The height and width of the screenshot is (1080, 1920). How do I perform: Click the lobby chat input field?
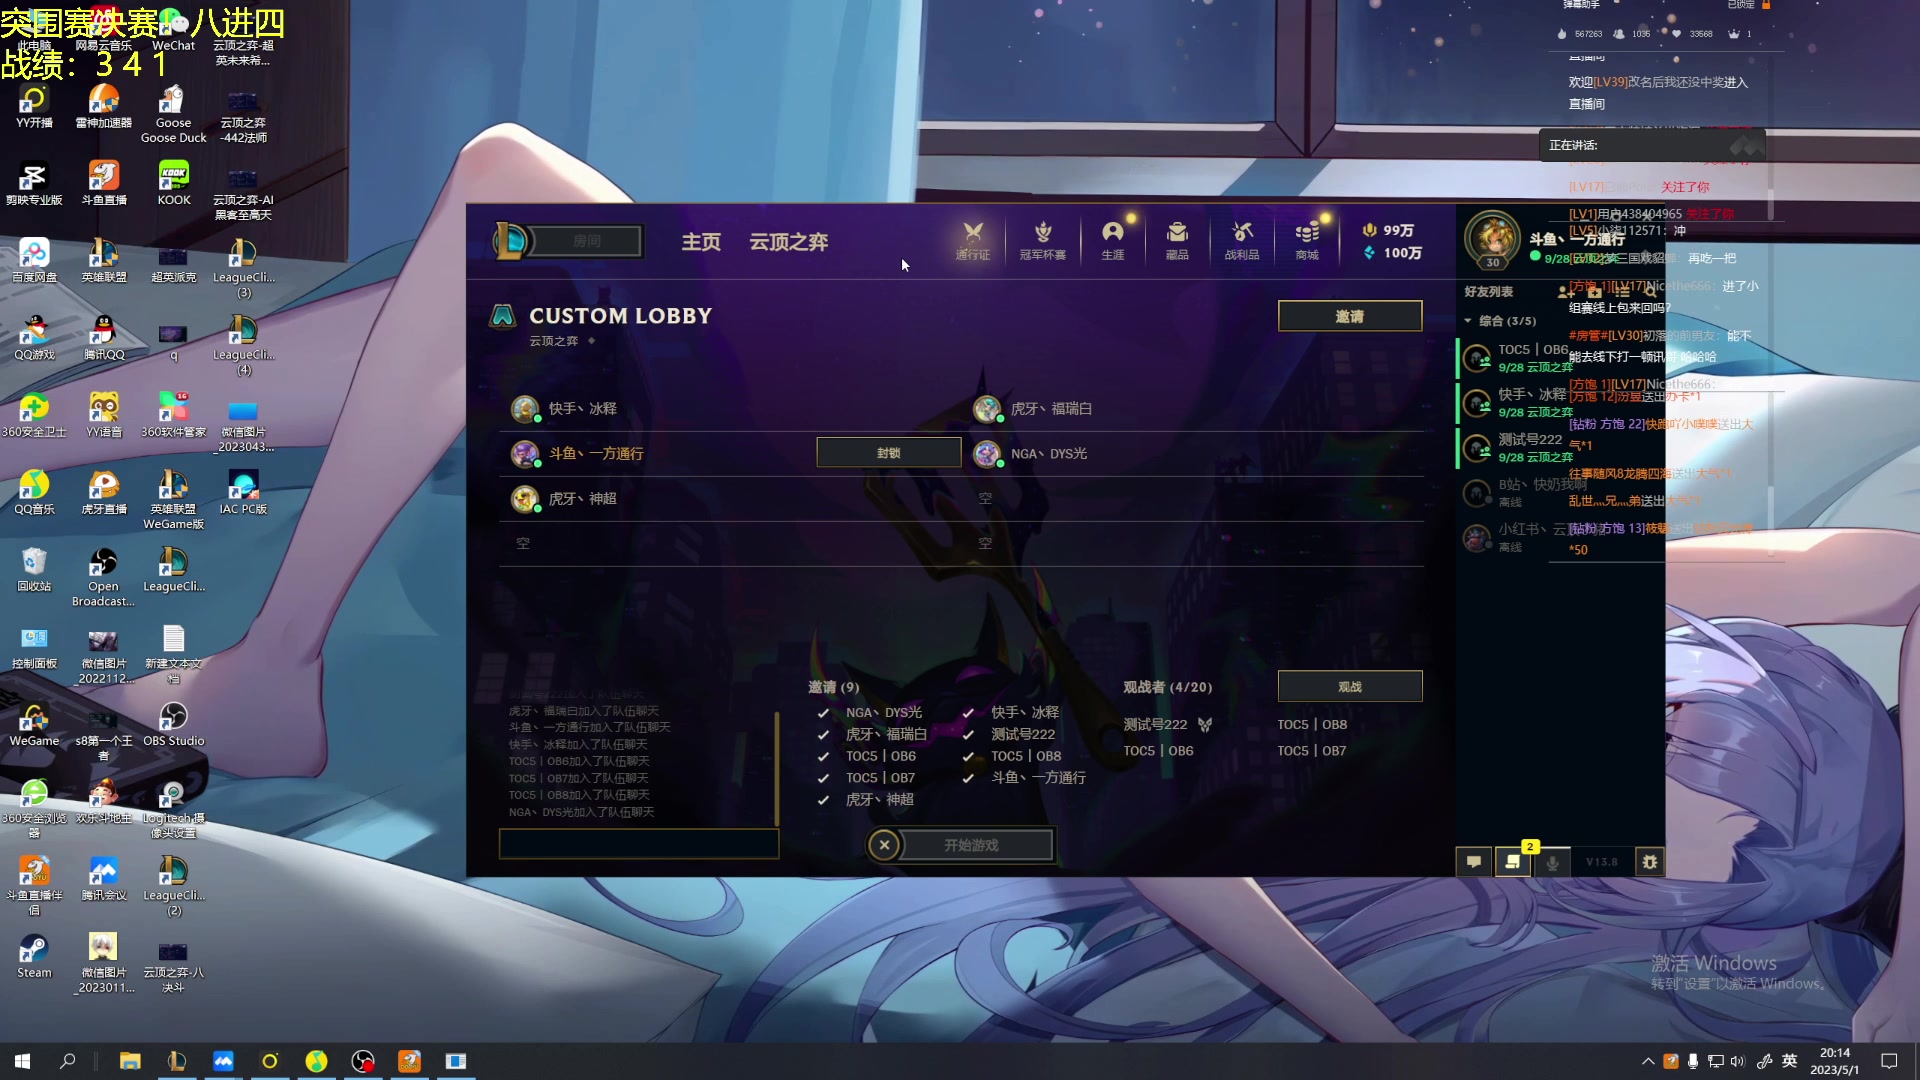point(638,844)
